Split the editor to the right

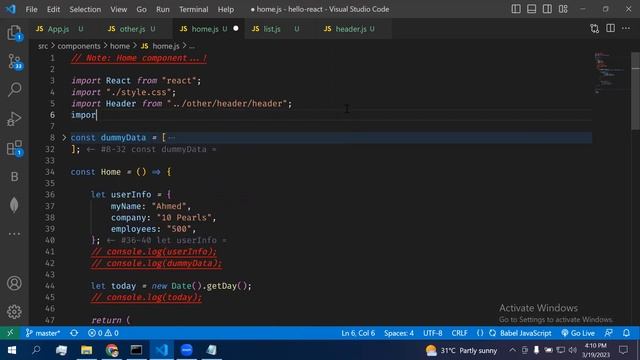tap(610, 28)
